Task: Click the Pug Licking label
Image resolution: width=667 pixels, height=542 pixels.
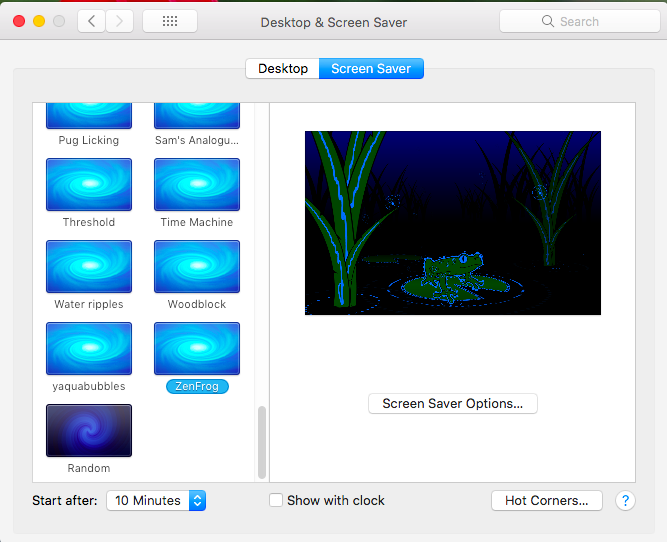Action: (89, 140)
